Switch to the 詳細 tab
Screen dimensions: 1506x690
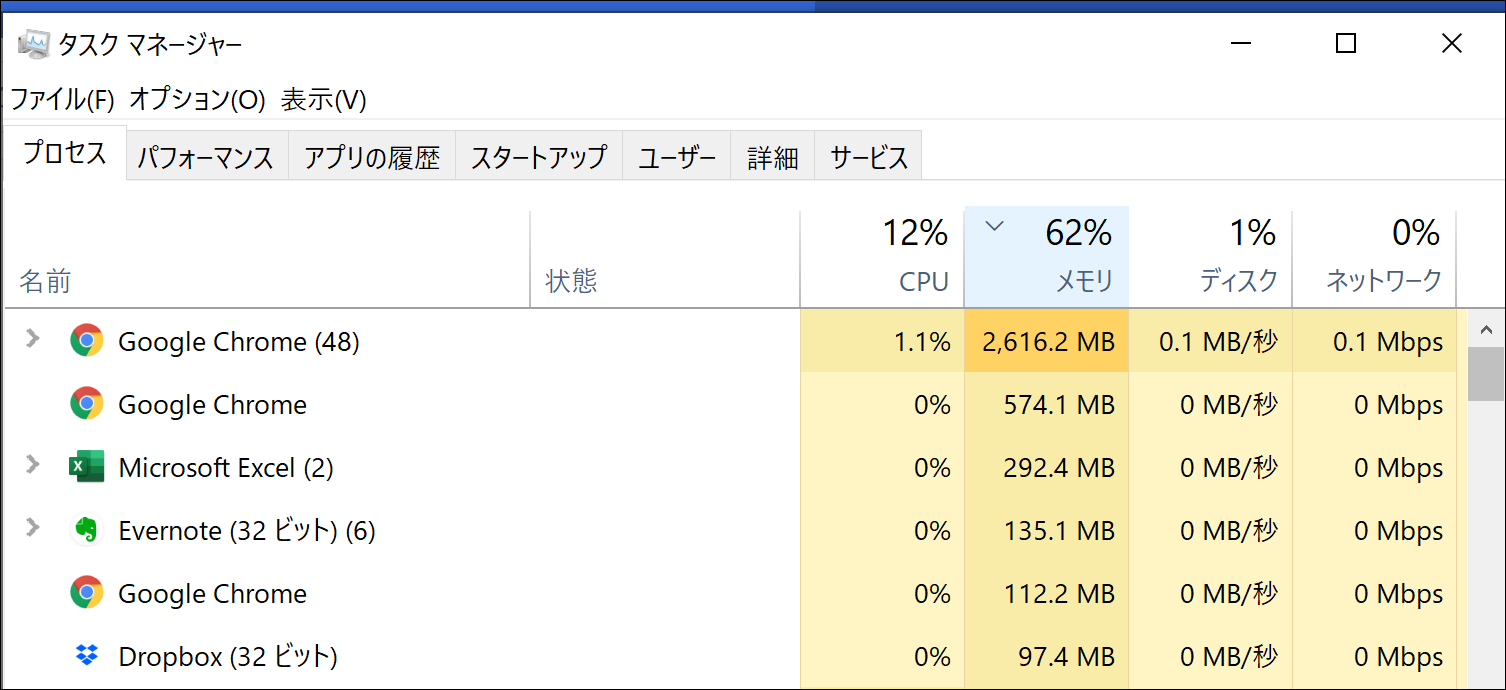coord(773,157)
